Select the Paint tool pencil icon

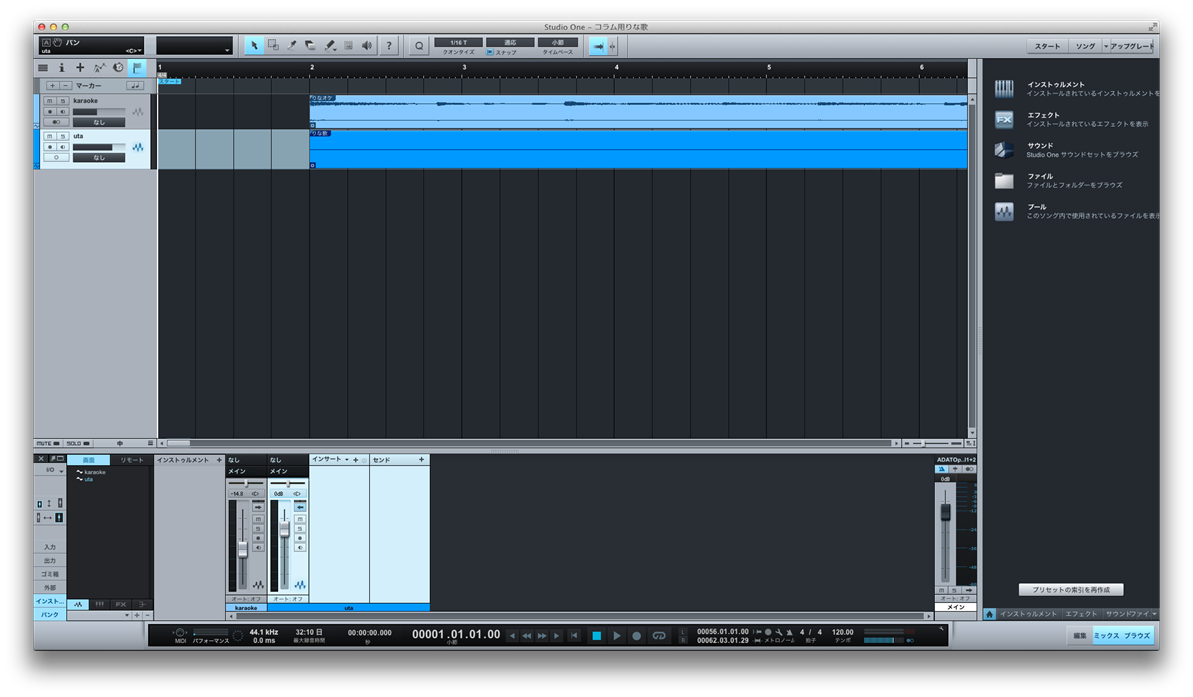point(329,46)
